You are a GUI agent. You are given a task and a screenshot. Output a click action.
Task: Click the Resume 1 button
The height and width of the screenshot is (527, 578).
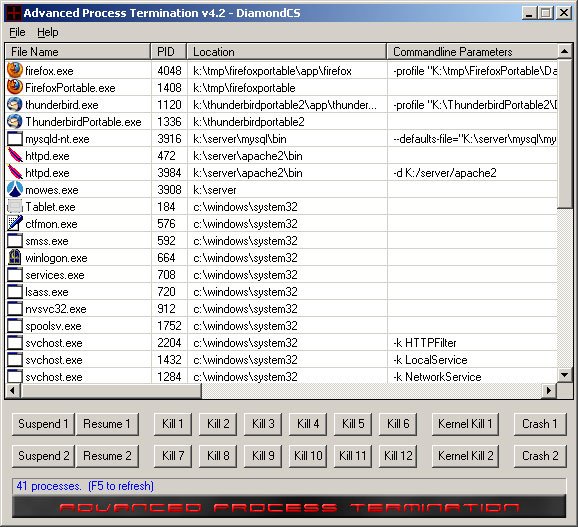(107, 424)
